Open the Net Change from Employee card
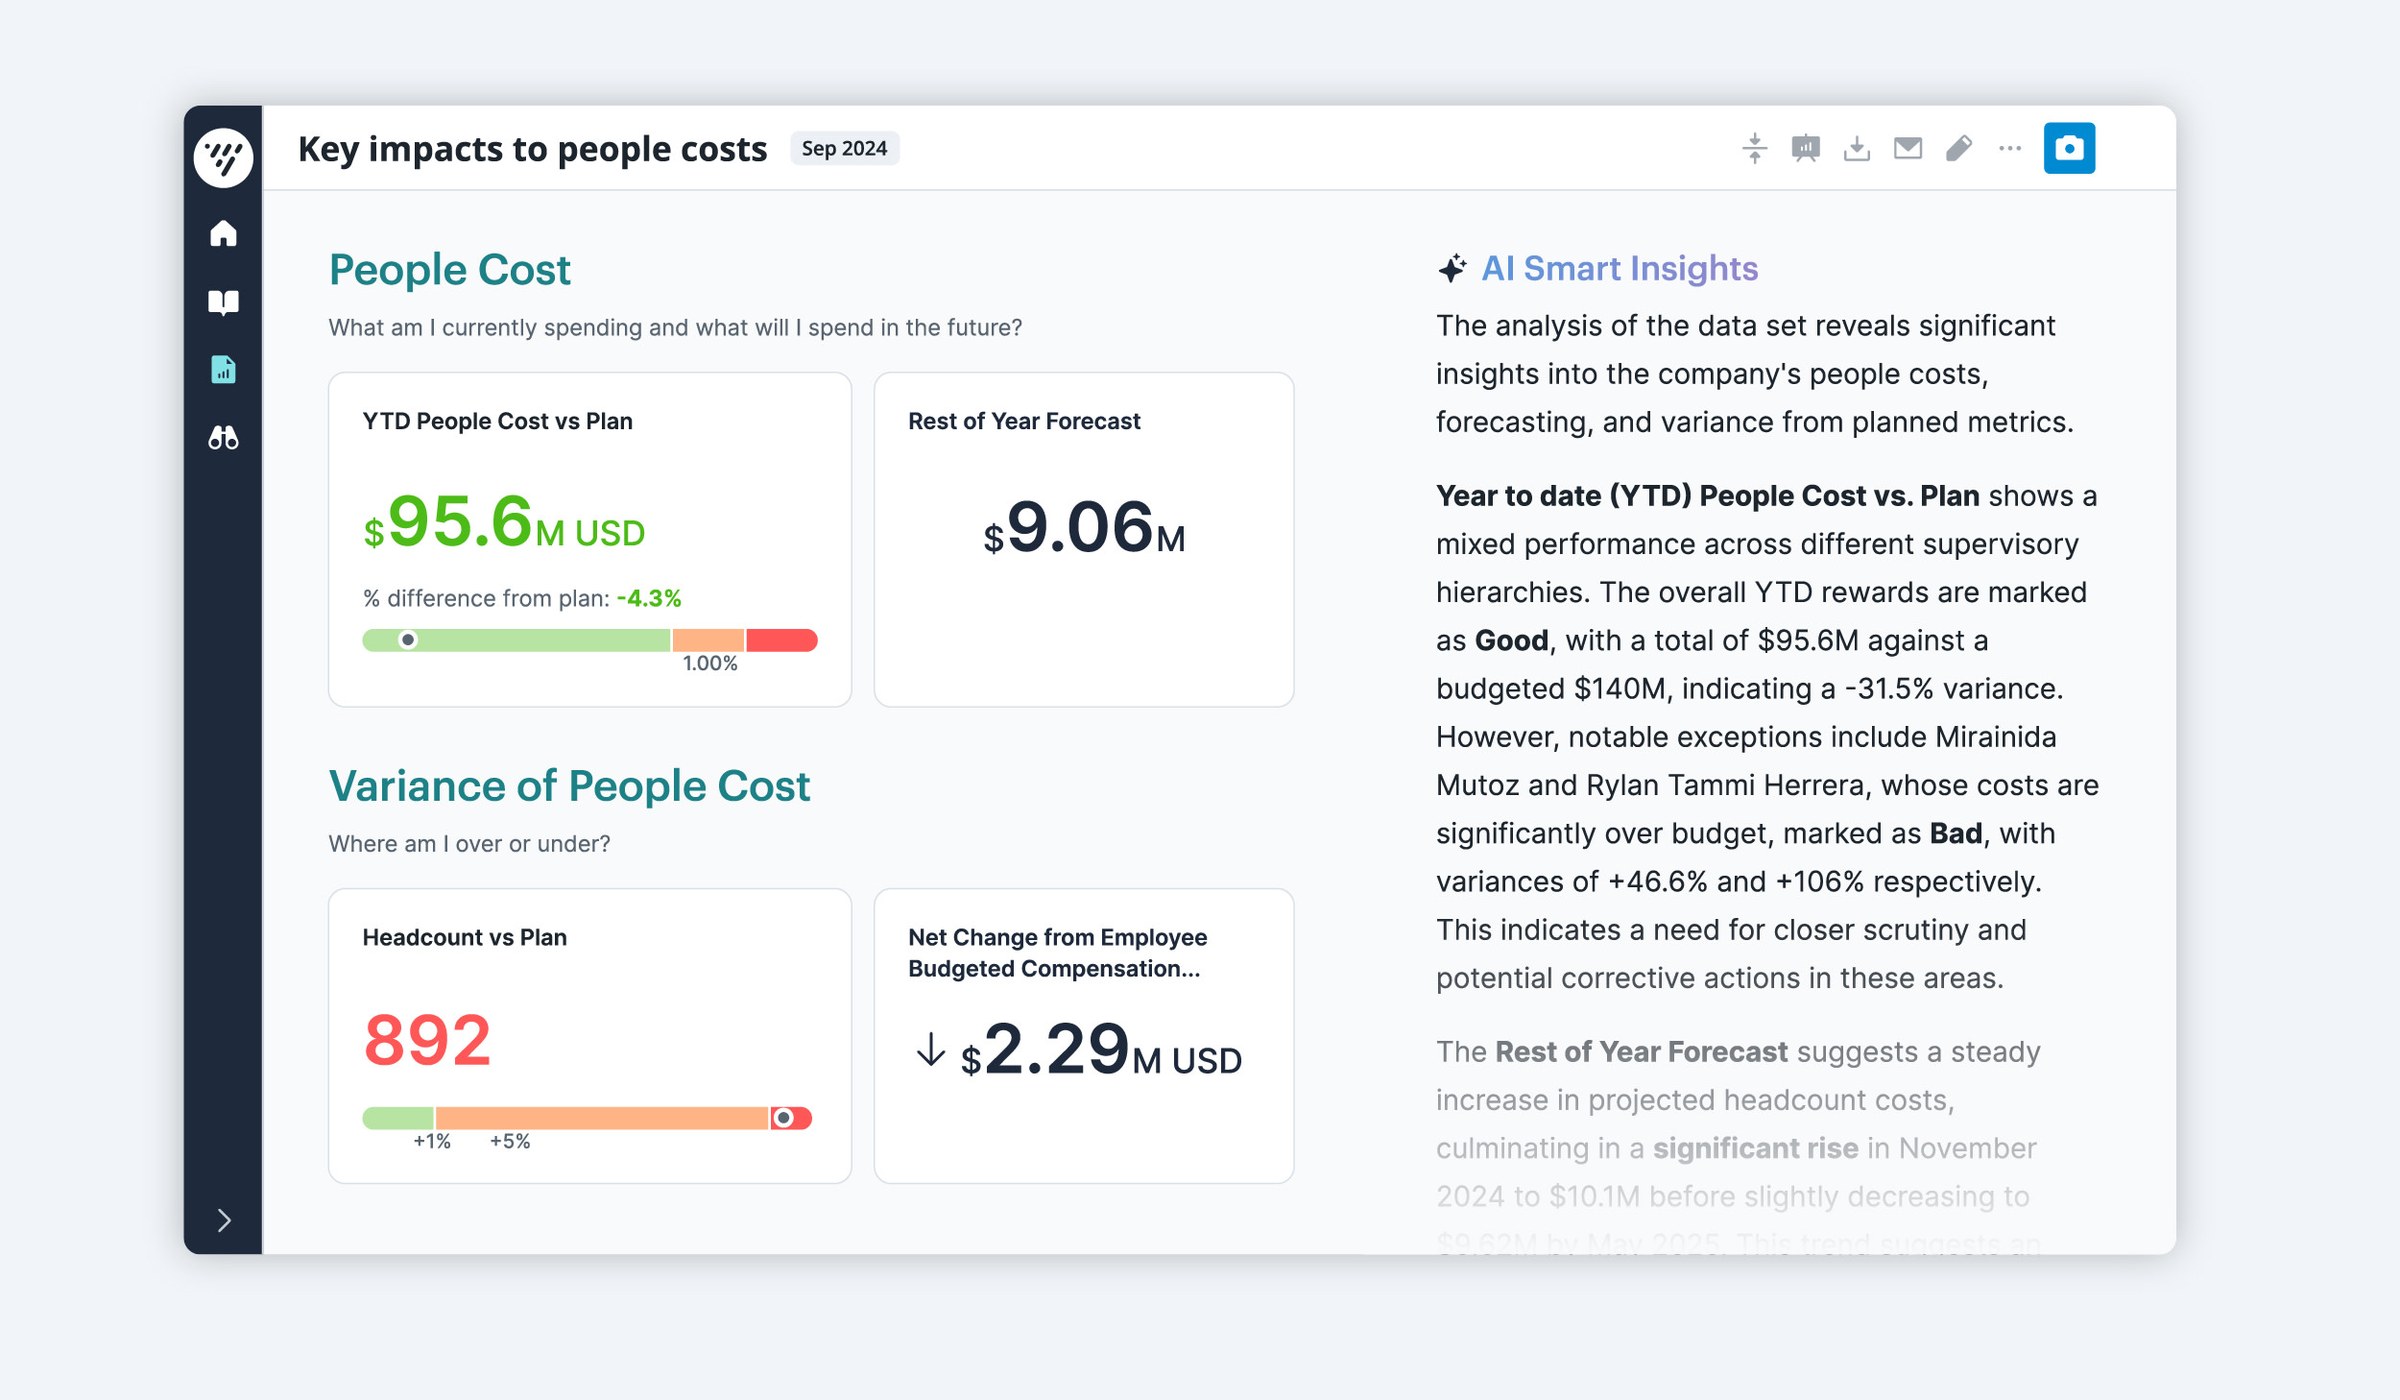This screenshot has width=2400, height=1400. 1084,1036
